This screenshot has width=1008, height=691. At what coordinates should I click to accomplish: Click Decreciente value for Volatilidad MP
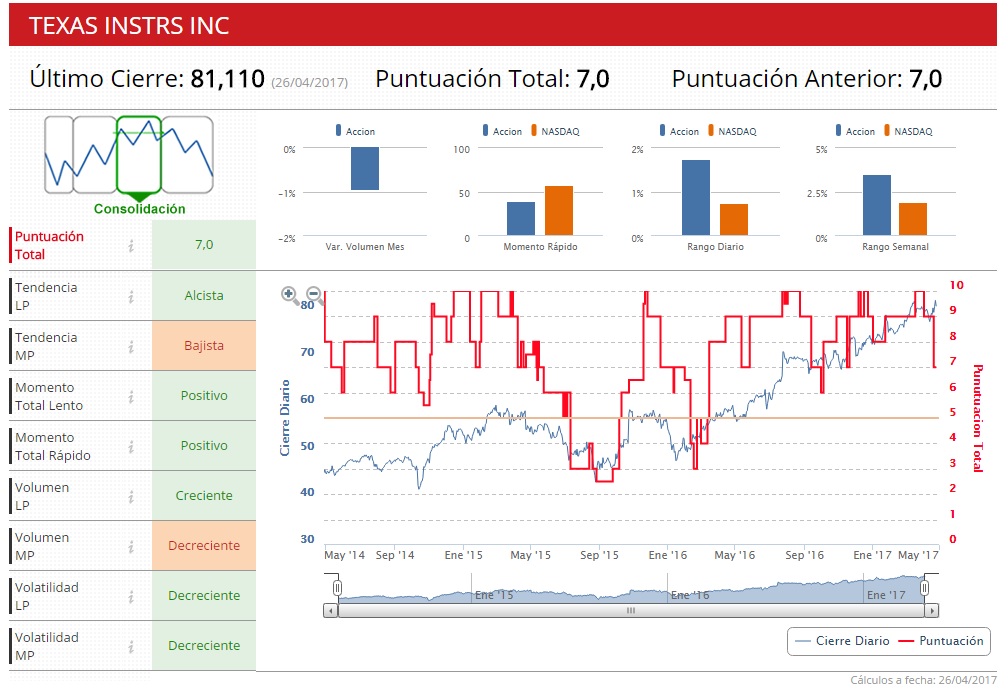[204, 646]
